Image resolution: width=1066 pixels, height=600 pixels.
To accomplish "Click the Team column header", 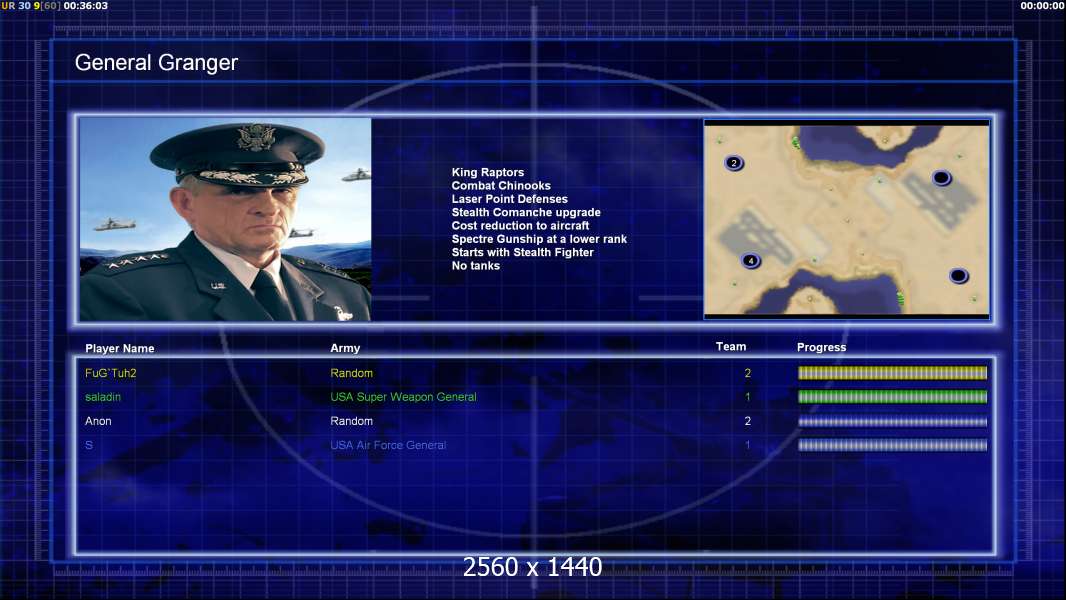I will pos(731,347).
